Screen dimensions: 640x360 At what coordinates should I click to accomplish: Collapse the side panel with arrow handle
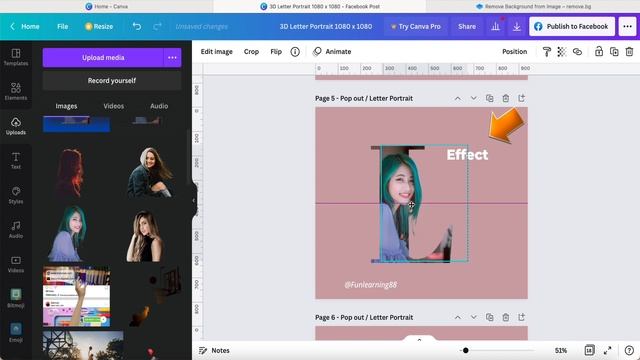coord(194,200)
